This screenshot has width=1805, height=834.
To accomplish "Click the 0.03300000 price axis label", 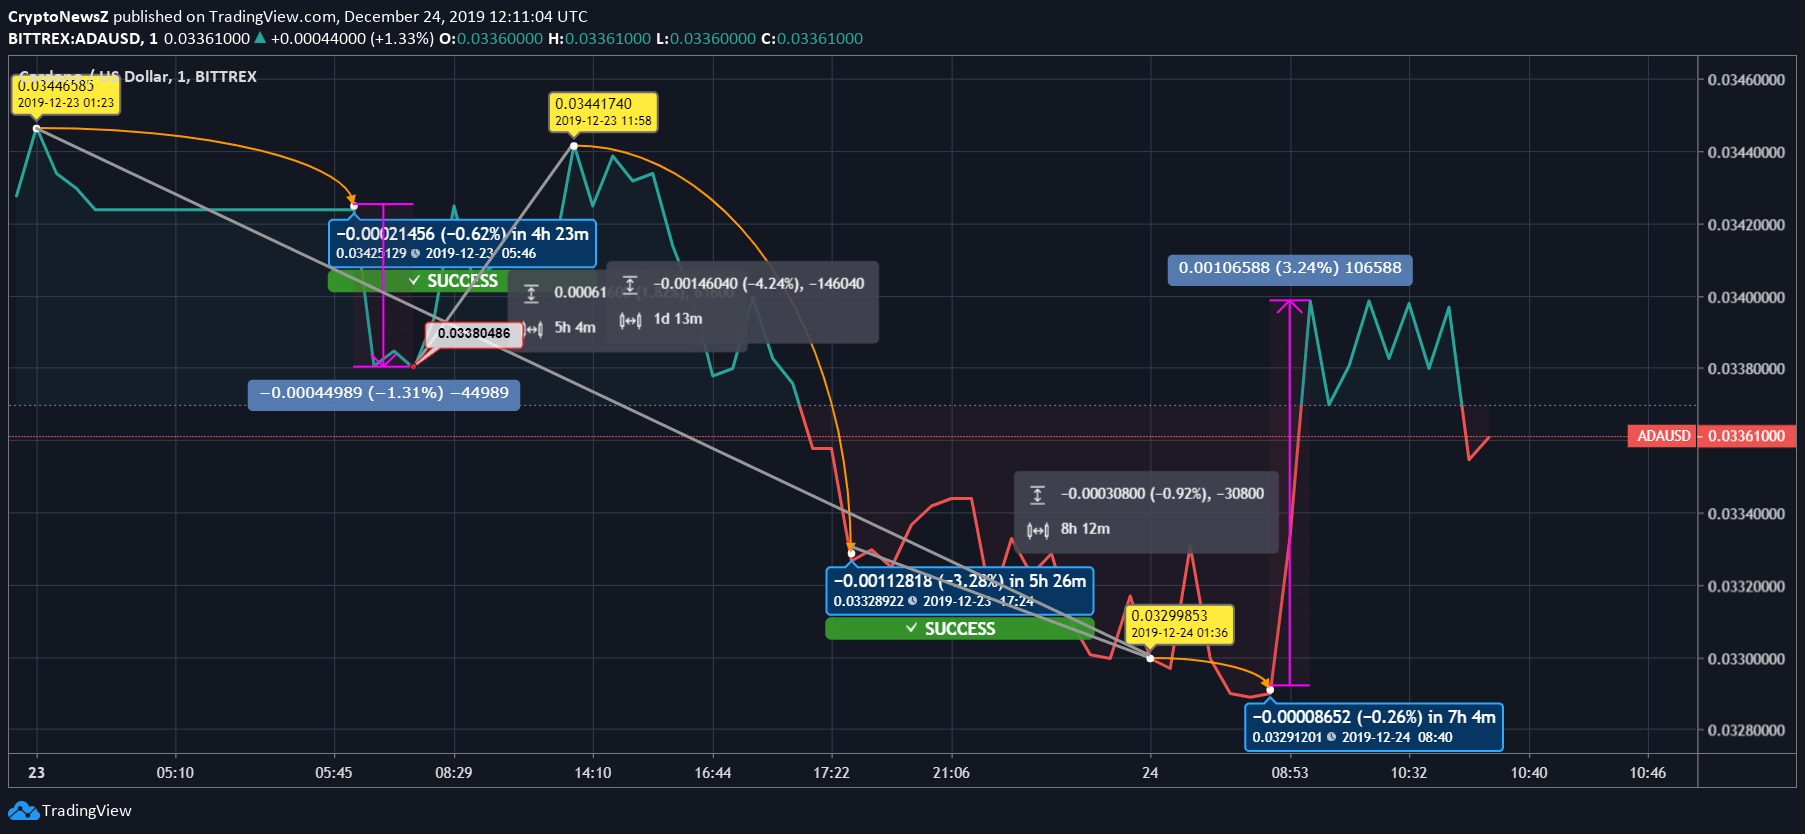I will (x=1746, y=659).
